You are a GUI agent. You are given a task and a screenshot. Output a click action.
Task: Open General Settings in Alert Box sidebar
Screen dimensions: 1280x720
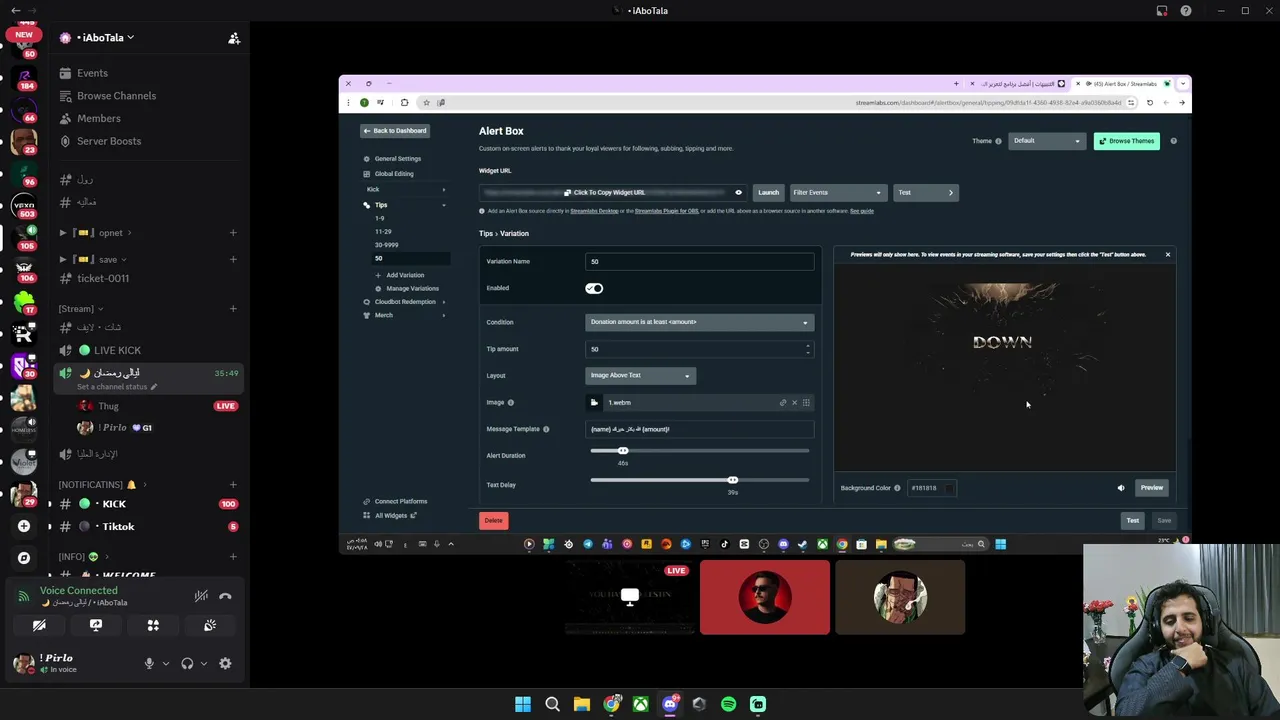(397, 159)
